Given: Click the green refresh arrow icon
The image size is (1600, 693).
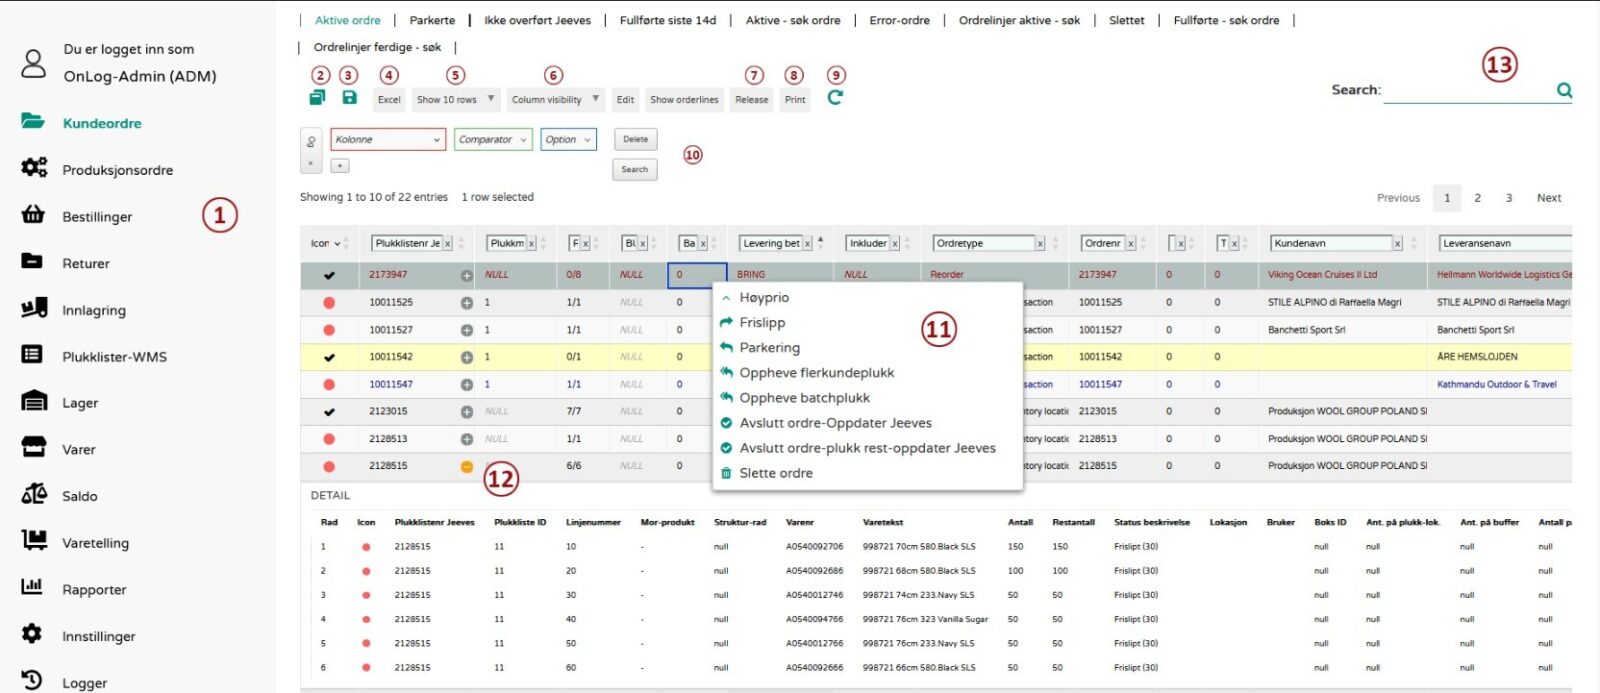Looking at the screenshot, I should point(835,97).
